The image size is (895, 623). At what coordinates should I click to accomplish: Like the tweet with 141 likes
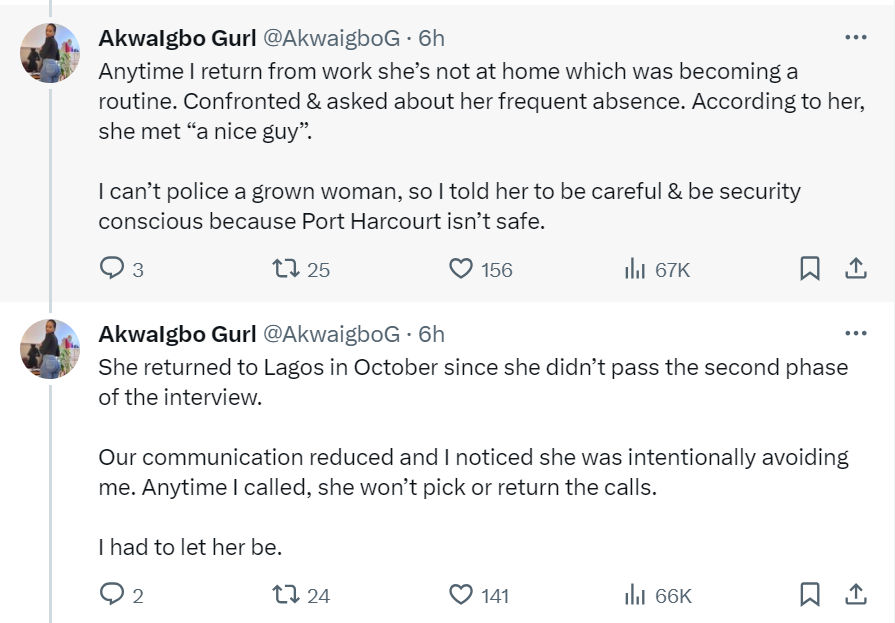click(x=461, y=594)
